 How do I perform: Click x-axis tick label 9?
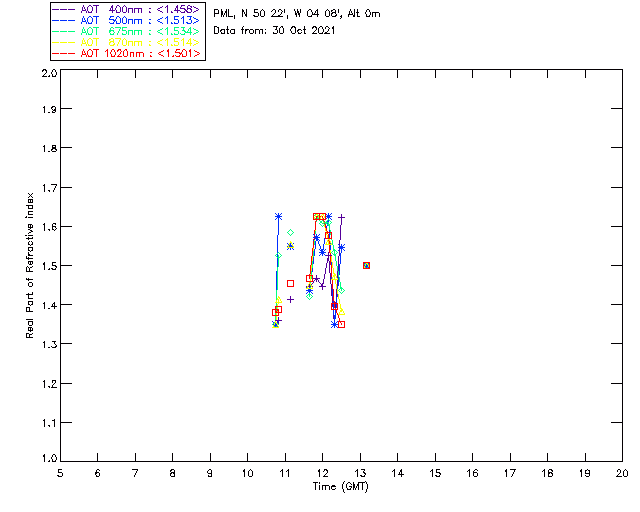tap(210, 473)
